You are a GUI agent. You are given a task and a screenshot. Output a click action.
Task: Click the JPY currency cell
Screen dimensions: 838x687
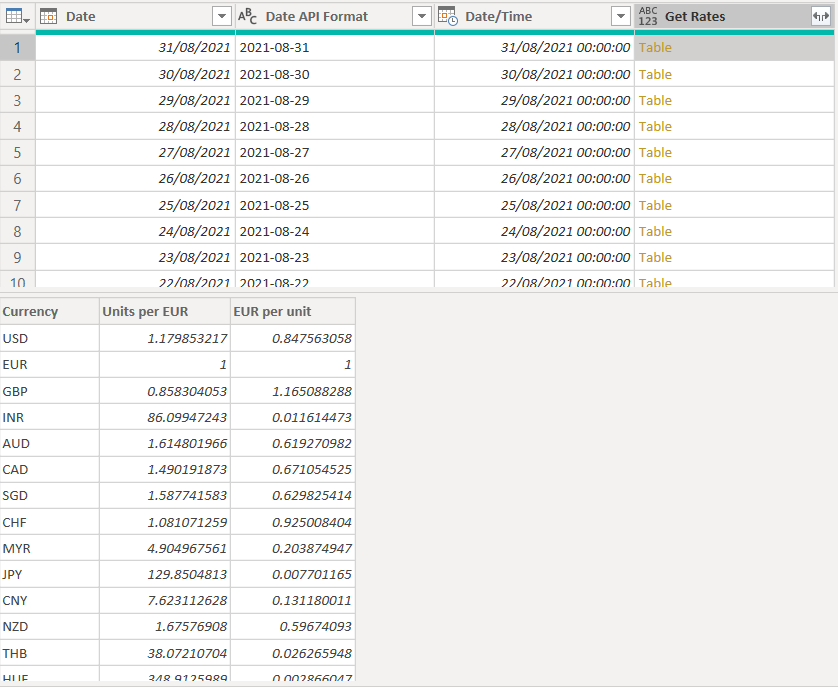point(50,575)
